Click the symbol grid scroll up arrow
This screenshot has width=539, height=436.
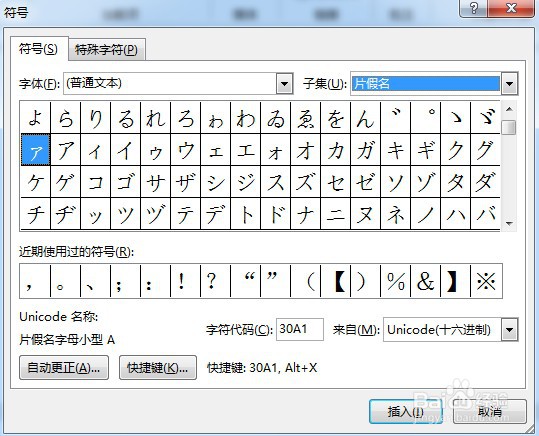click(x=509, y=109)
